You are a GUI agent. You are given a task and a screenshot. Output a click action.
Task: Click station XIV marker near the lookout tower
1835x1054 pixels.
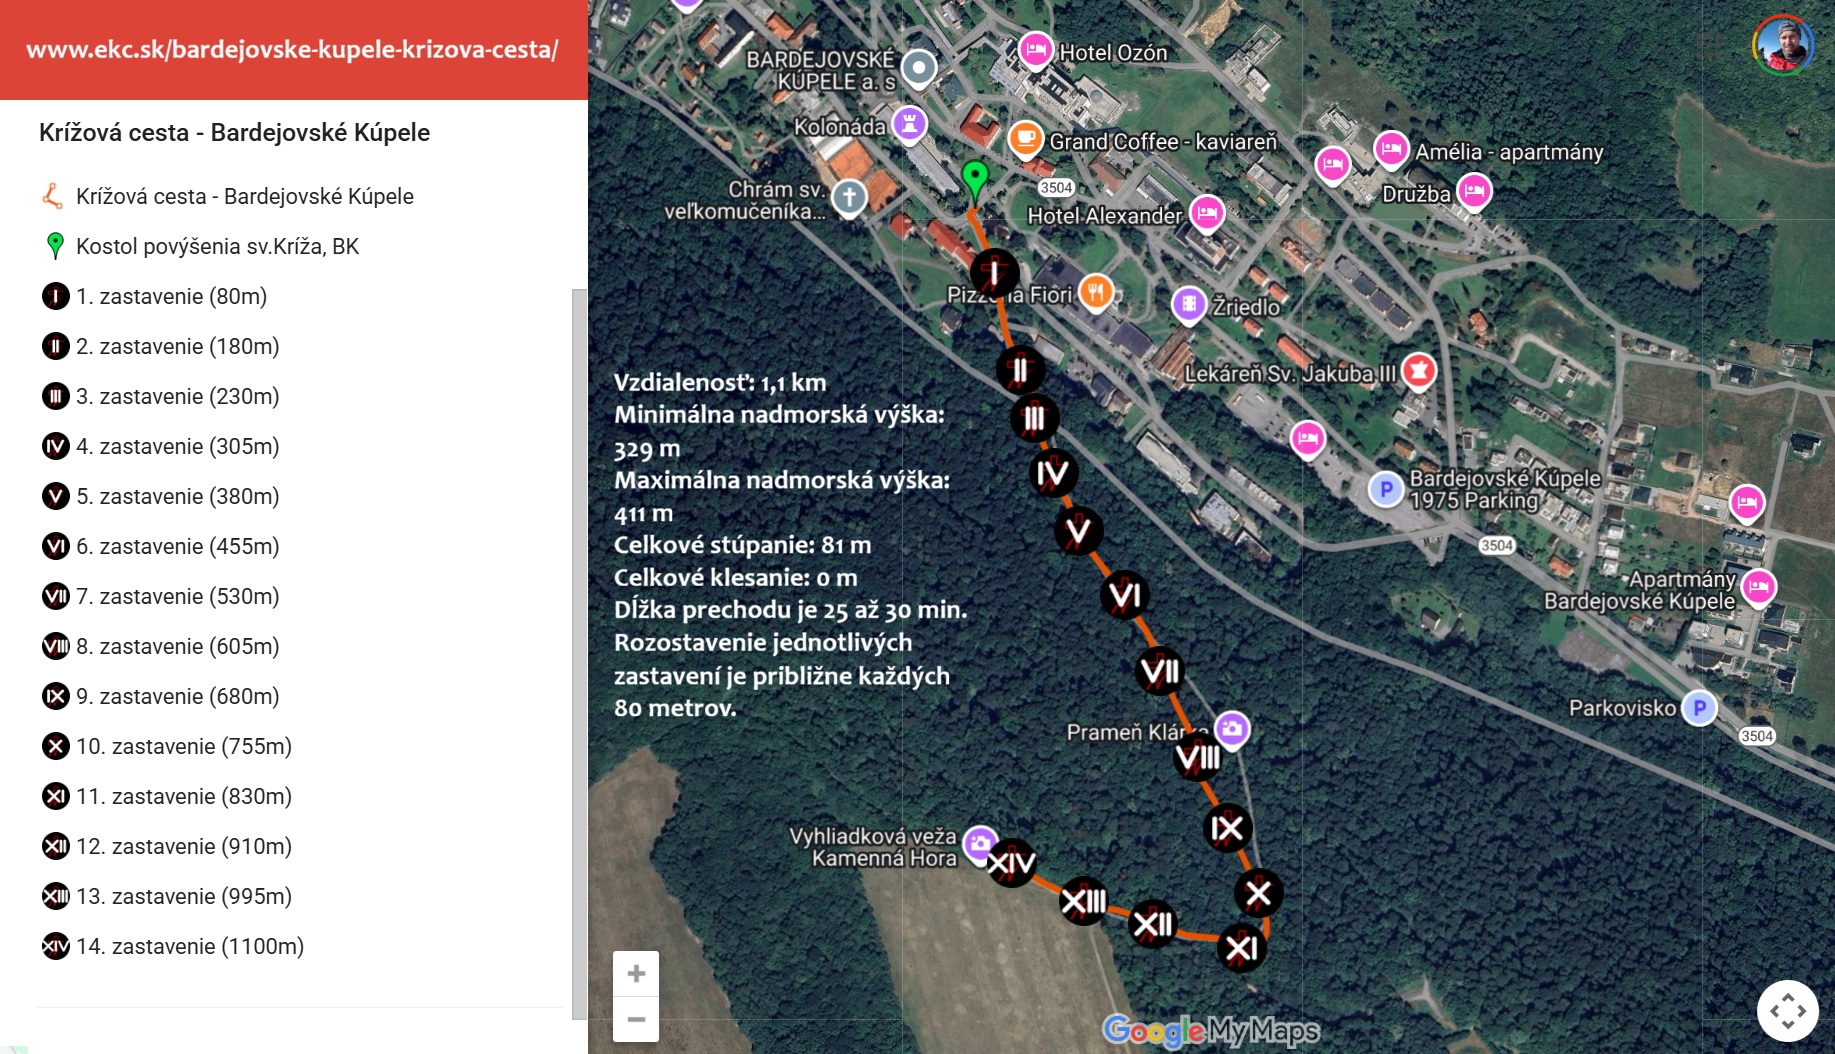point(1011,863)
